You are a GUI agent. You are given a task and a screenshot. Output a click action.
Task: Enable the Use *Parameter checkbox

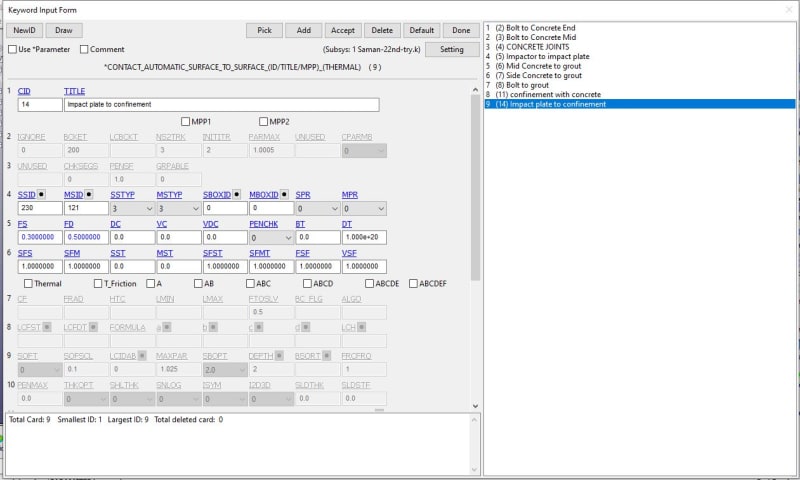point(13,49)
